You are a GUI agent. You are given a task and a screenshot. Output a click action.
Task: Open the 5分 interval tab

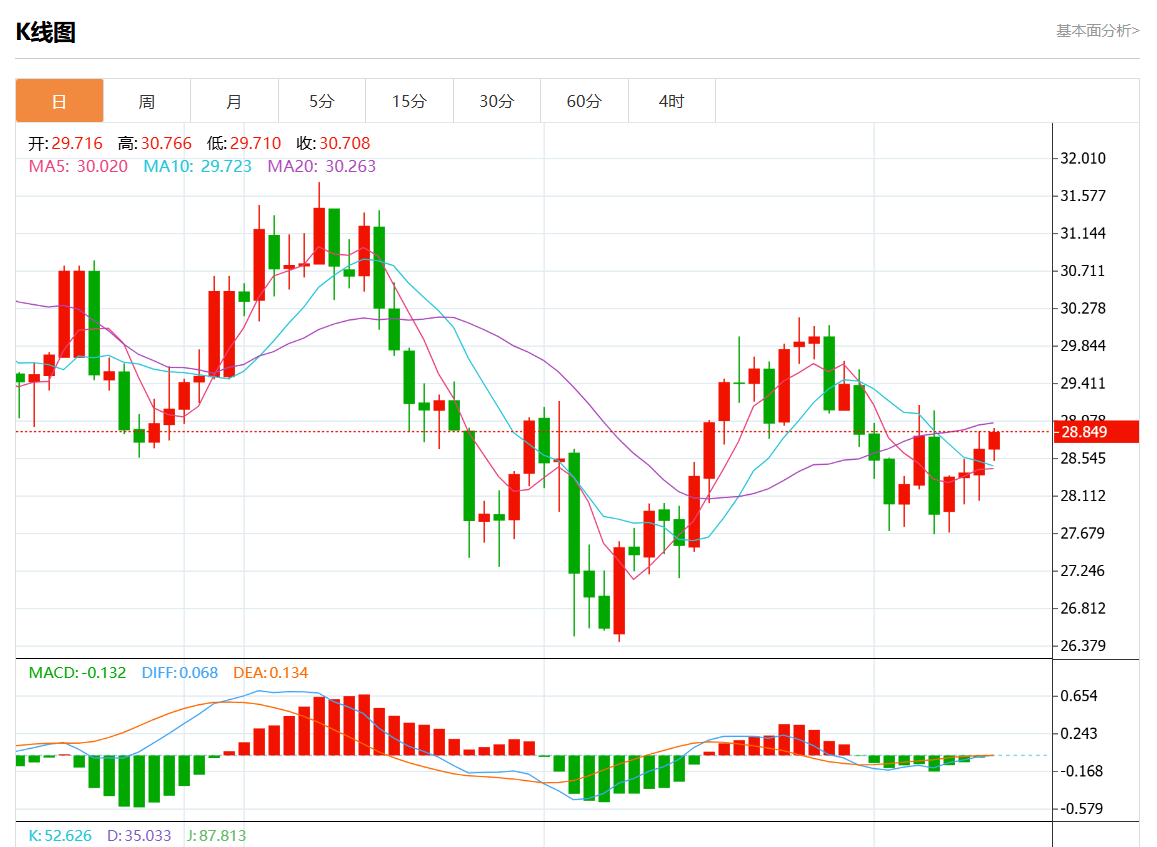pos(322,101)
